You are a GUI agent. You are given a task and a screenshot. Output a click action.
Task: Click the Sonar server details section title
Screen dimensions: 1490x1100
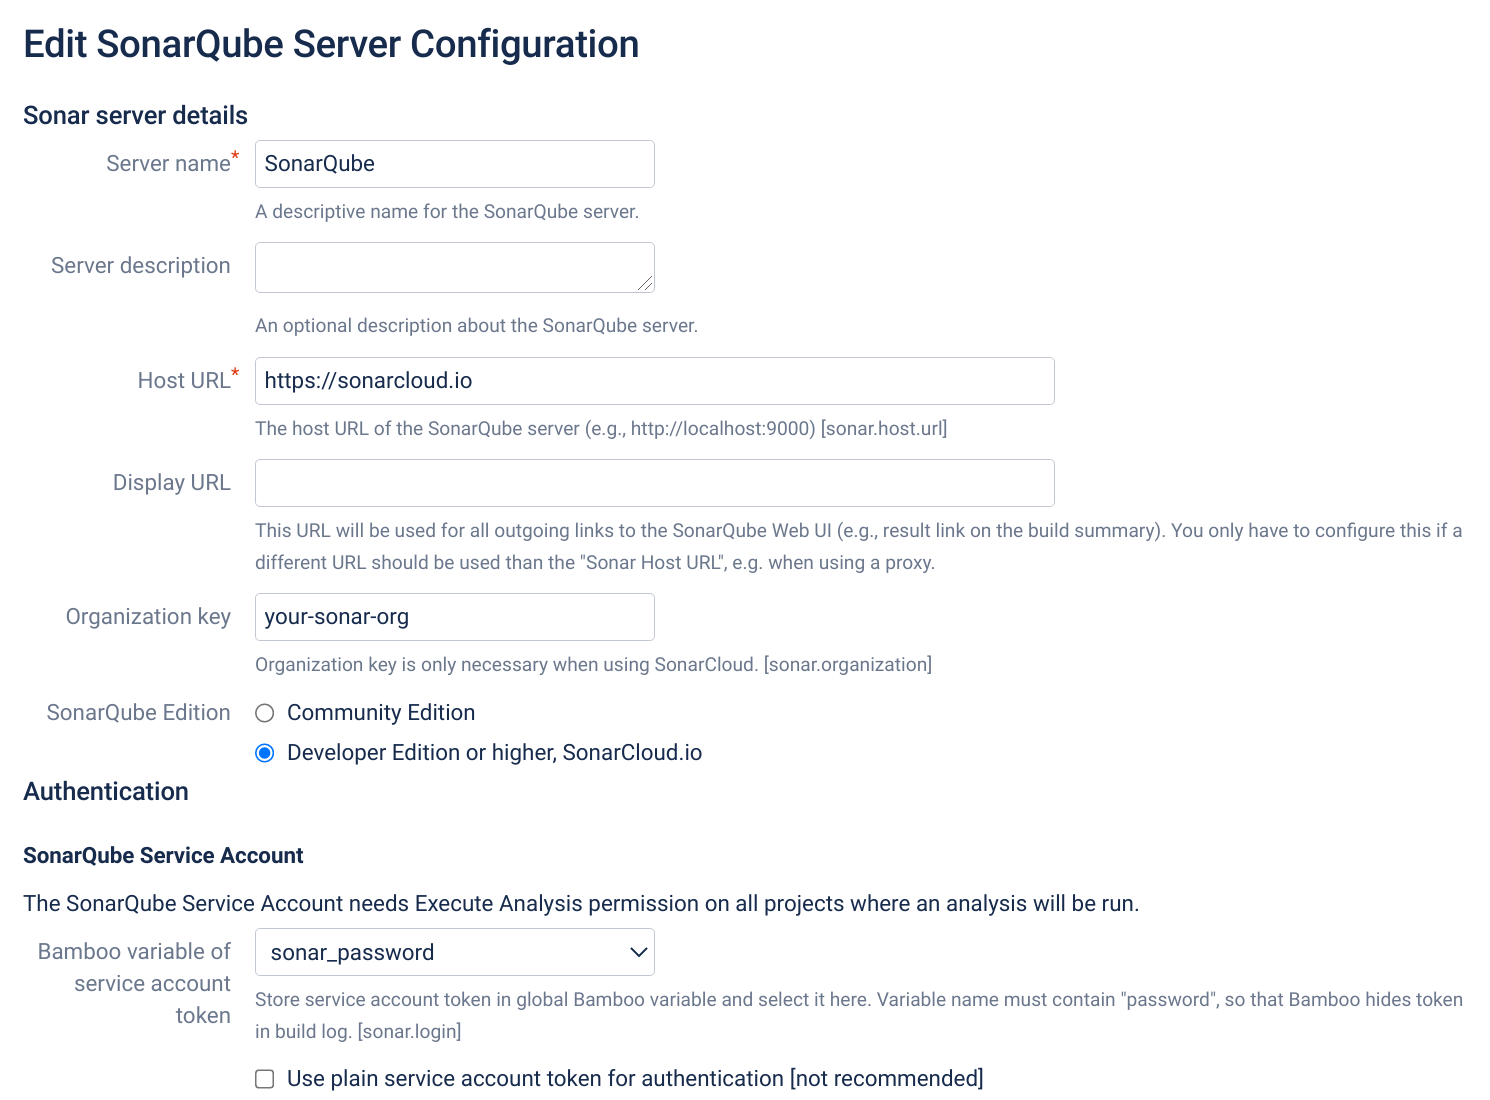click(x=135, y=115)
